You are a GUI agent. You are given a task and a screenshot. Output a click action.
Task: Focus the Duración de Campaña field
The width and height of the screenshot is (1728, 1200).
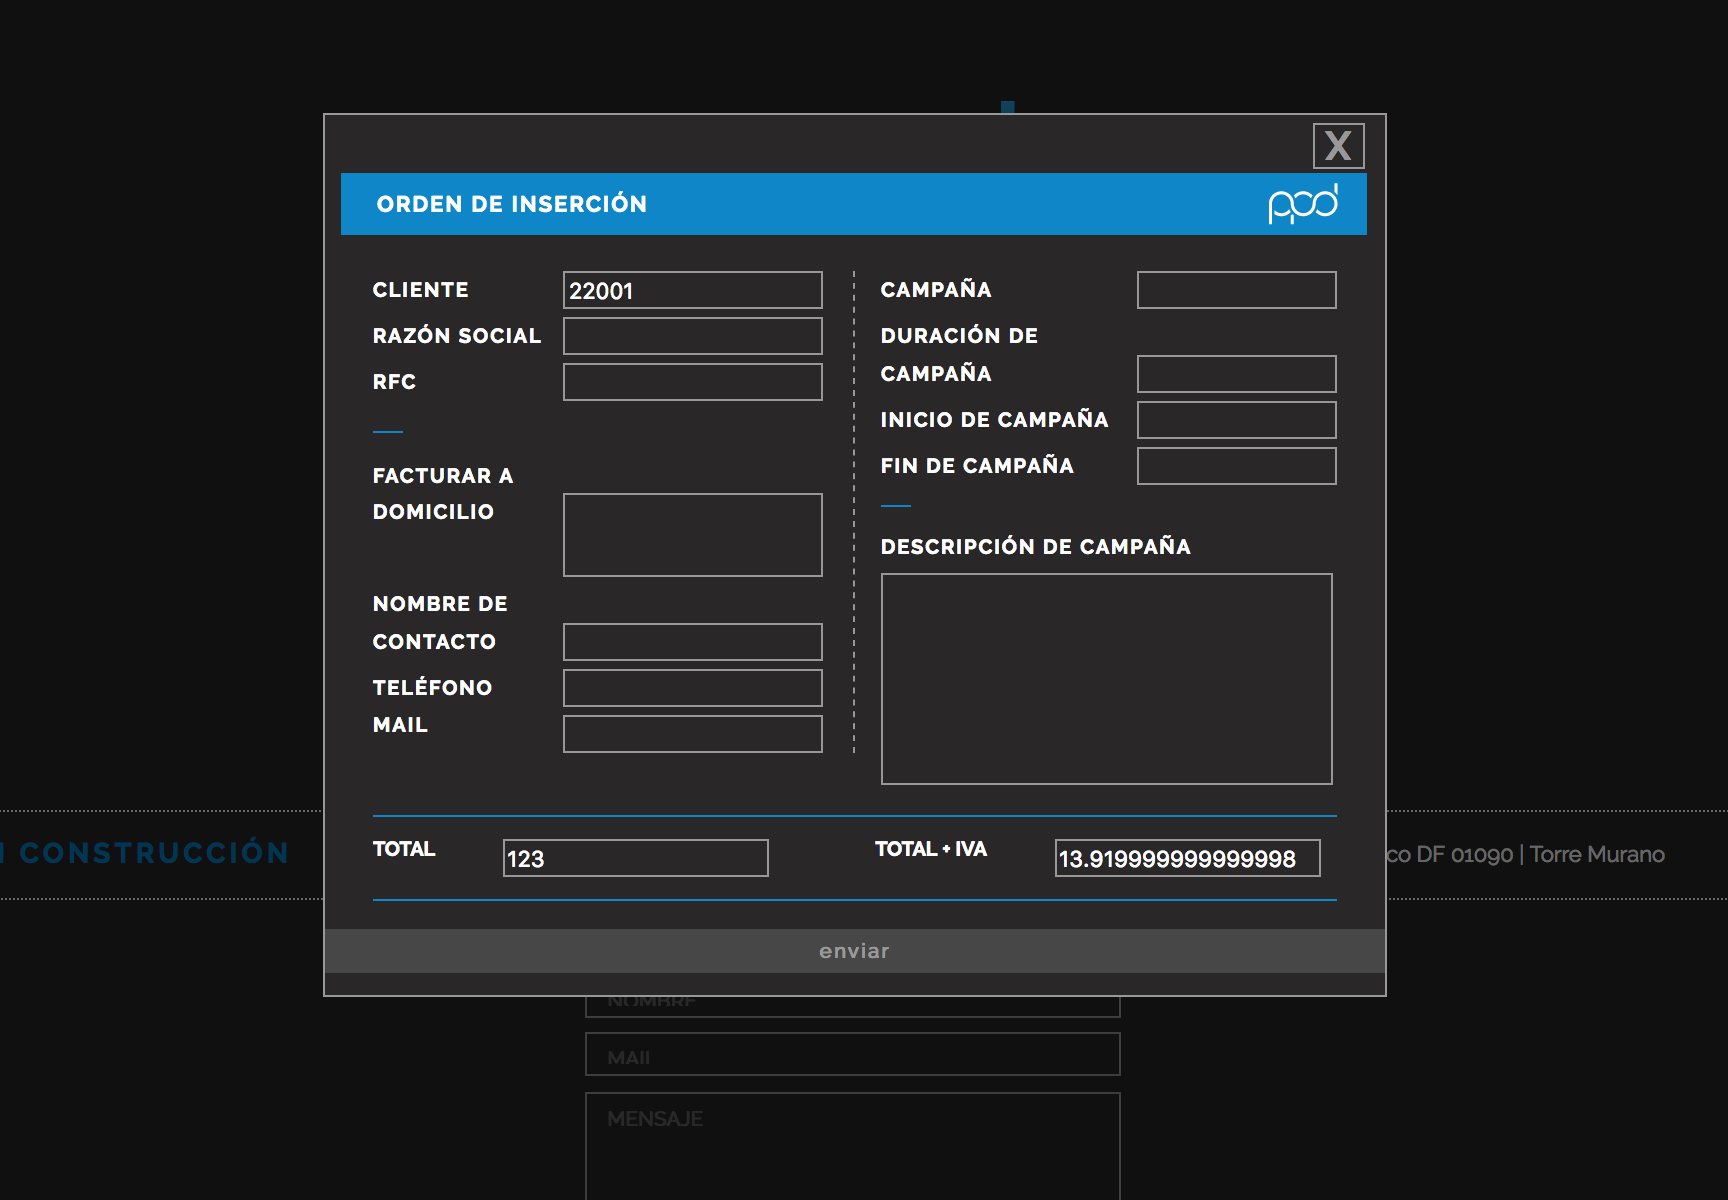pyautogui.click(x=1236, y=374)
